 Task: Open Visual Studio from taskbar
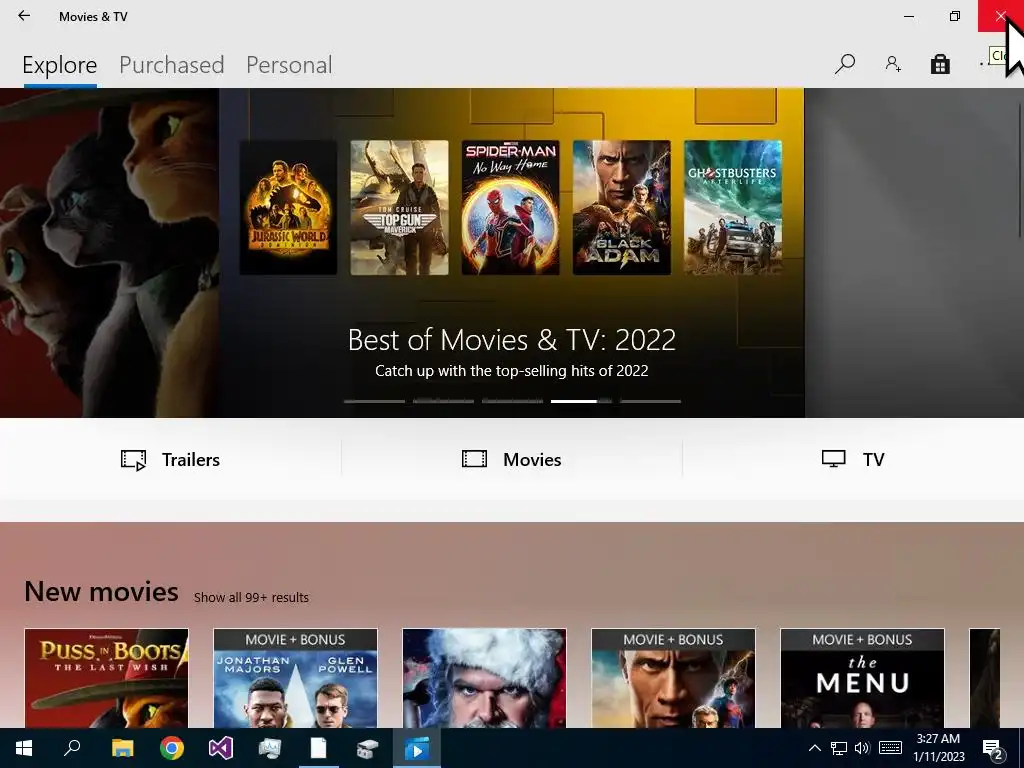(x=221, y=748)
